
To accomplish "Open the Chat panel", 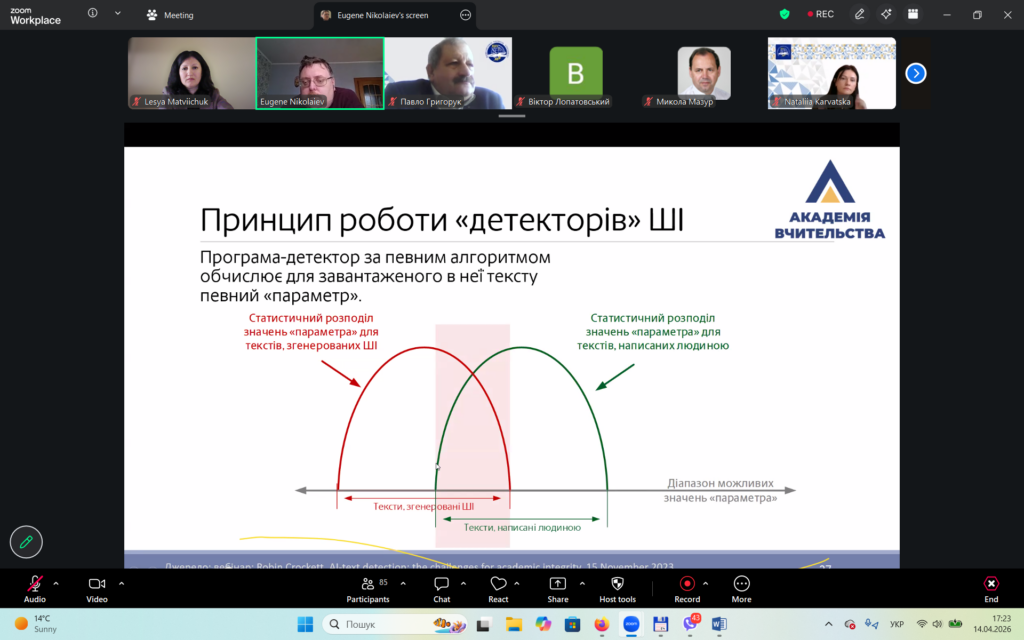I will pyautogui.click(x=441, y=584).
